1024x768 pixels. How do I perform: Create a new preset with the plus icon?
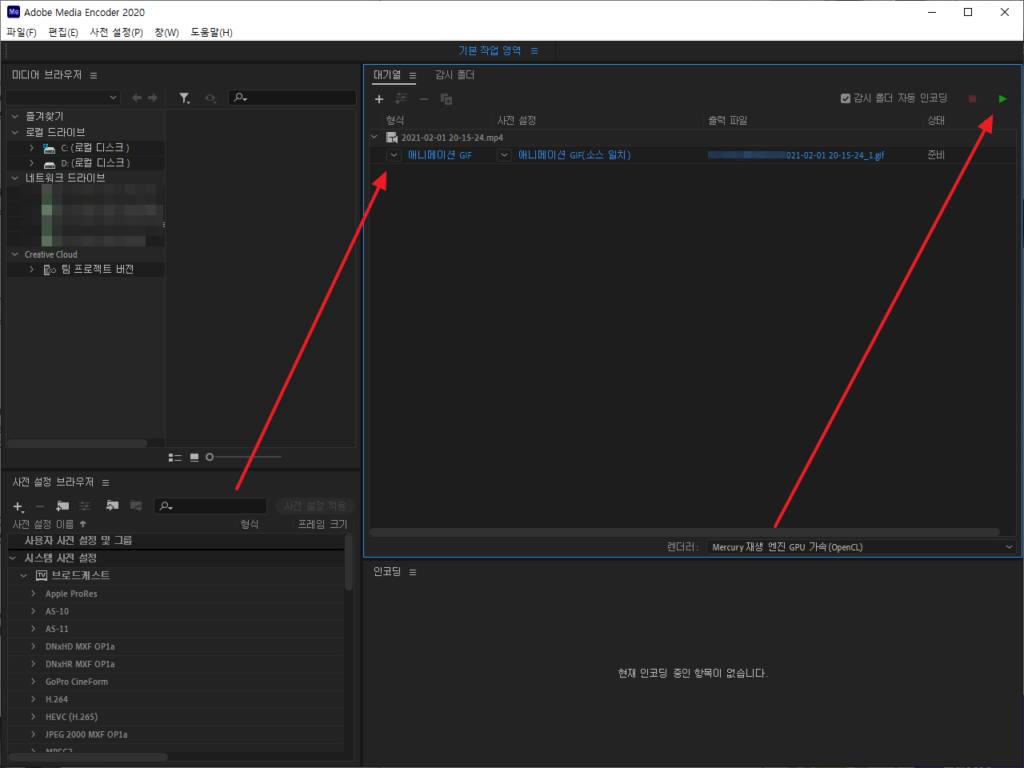17,506
